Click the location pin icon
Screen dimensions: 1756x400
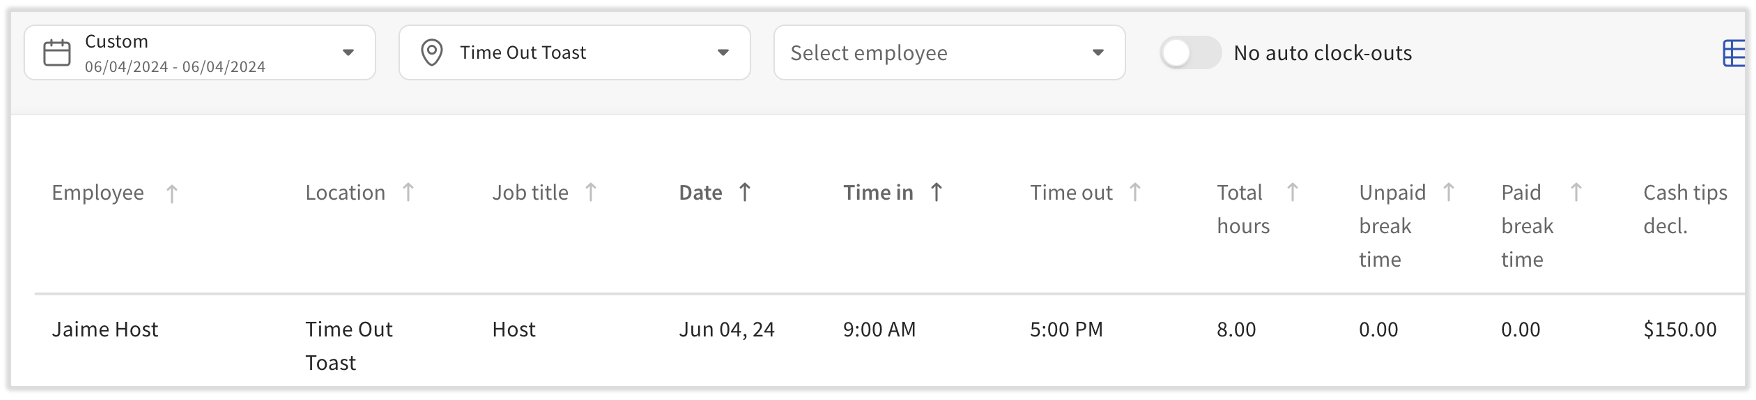coord(432,53)
